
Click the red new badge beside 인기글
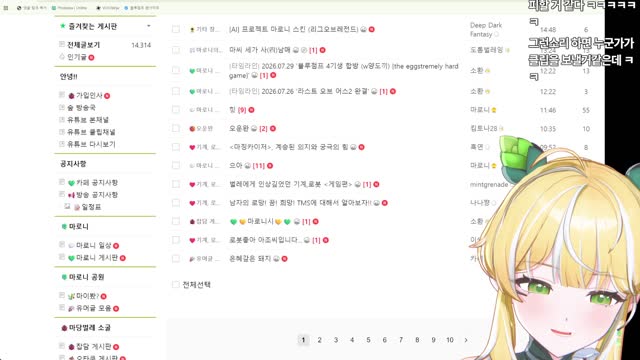(x=91, y=58)
